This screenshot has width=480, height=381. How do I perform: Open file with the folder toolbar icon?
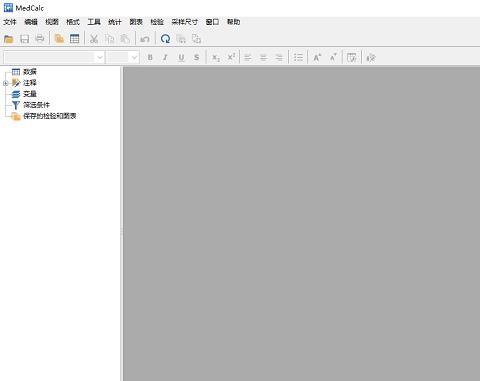pos(9,39)
